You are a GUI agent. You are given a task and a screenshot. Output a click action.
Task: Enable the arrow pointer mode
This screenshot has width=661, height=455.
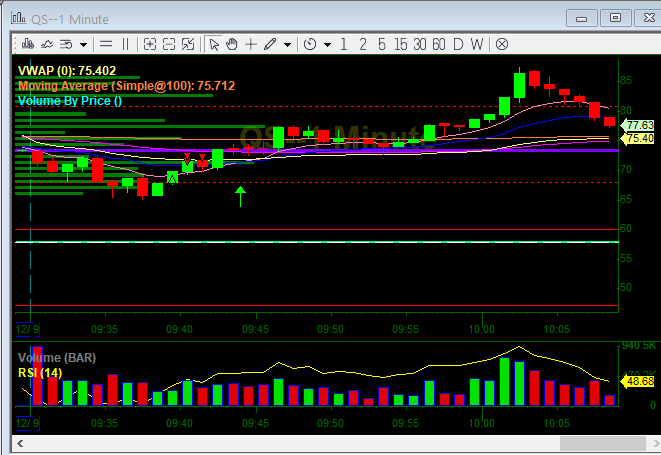pyautogui.click(x=213, y=44)
